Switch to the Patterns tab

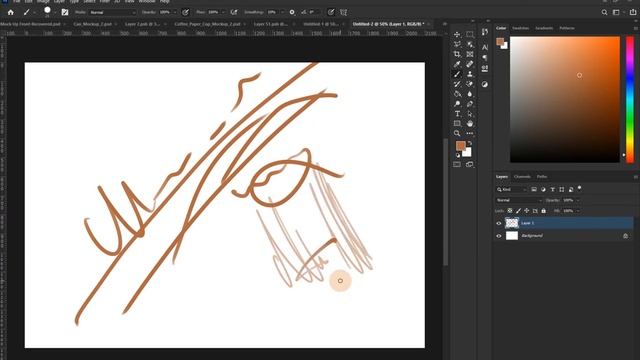click(567, 28)
